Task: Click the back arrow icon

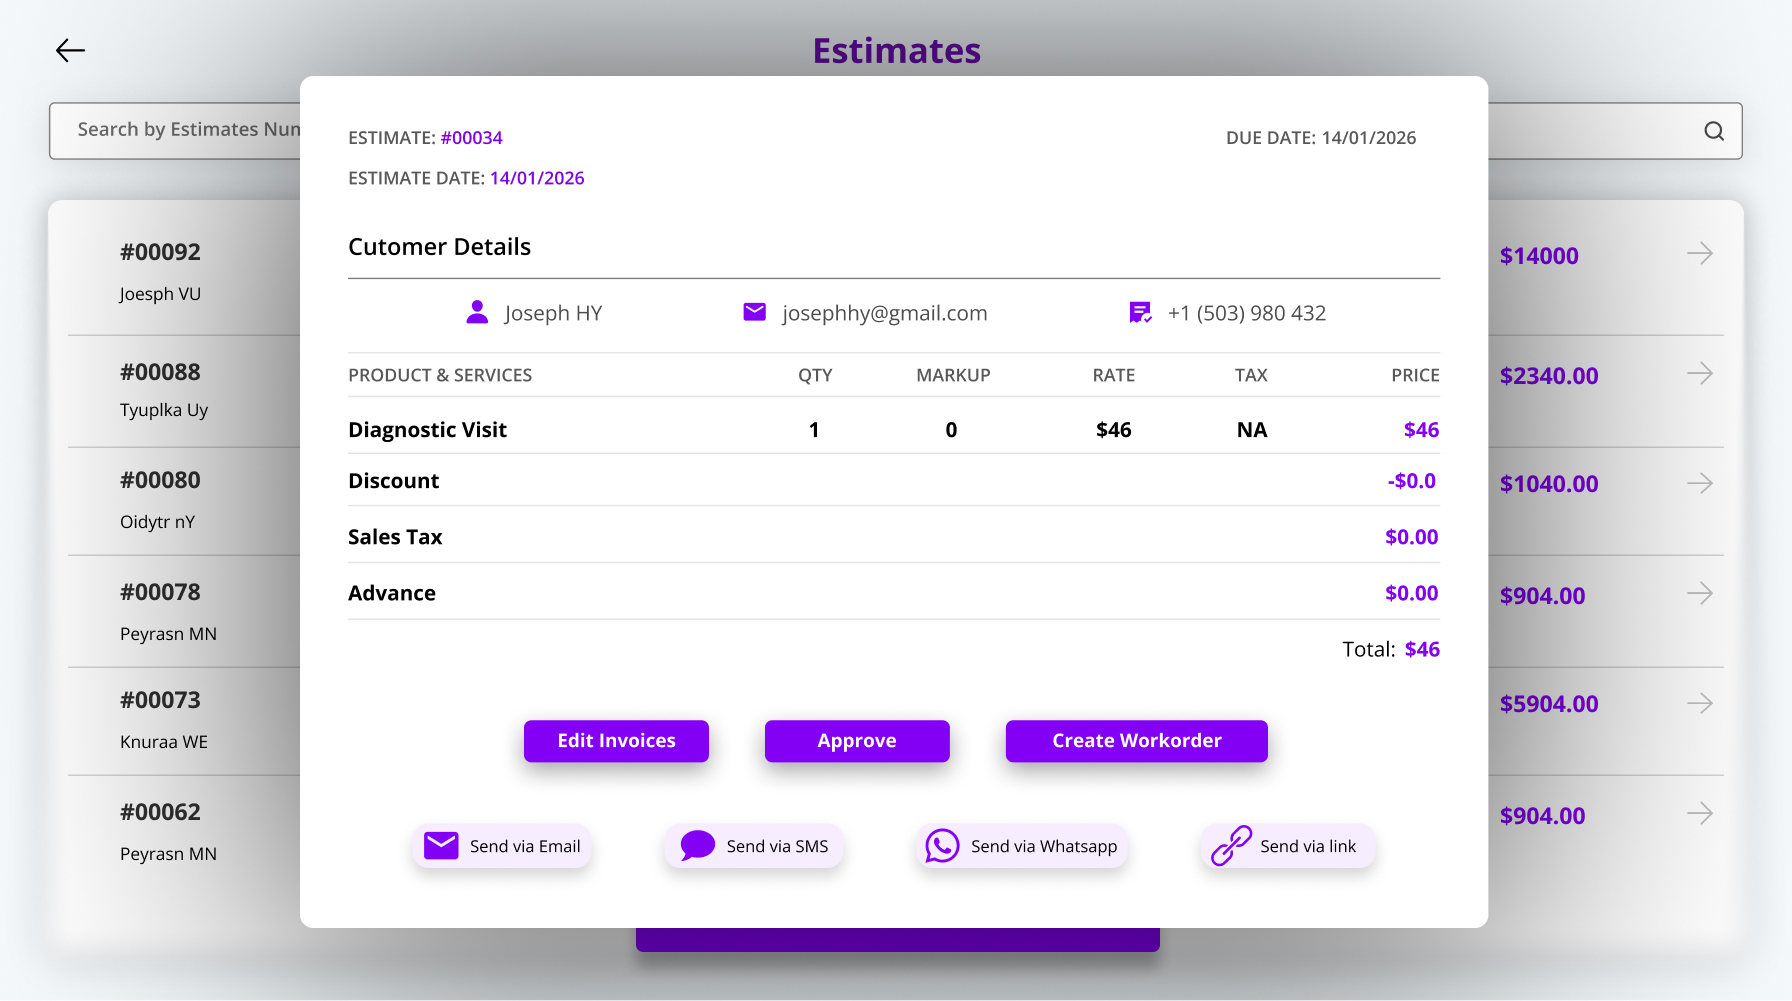Action: (70, 50)
